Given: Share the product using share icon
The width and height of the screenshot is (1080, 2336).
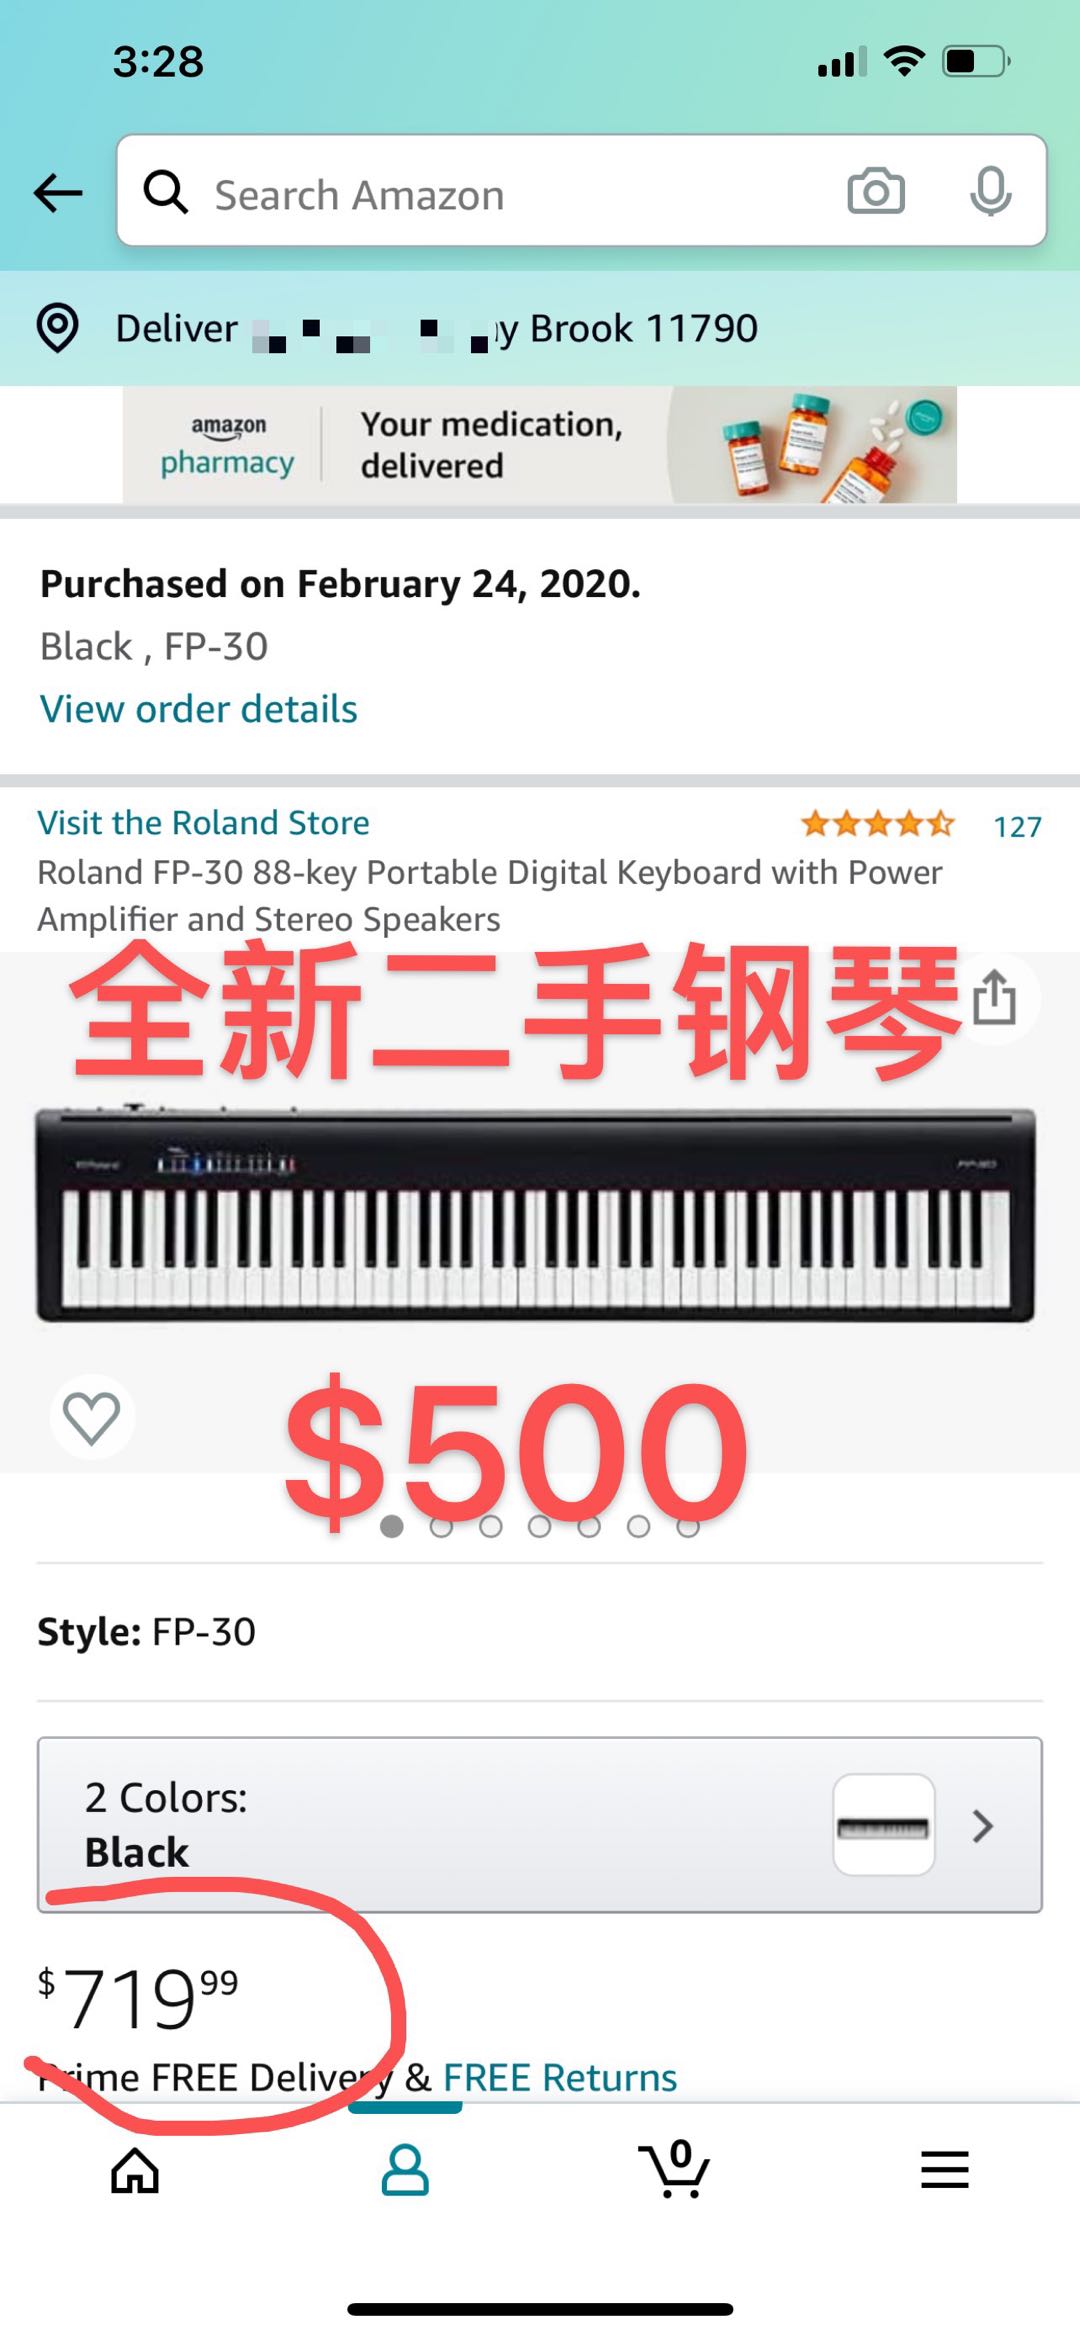Looking at the screenshot, I should (994, 998).
